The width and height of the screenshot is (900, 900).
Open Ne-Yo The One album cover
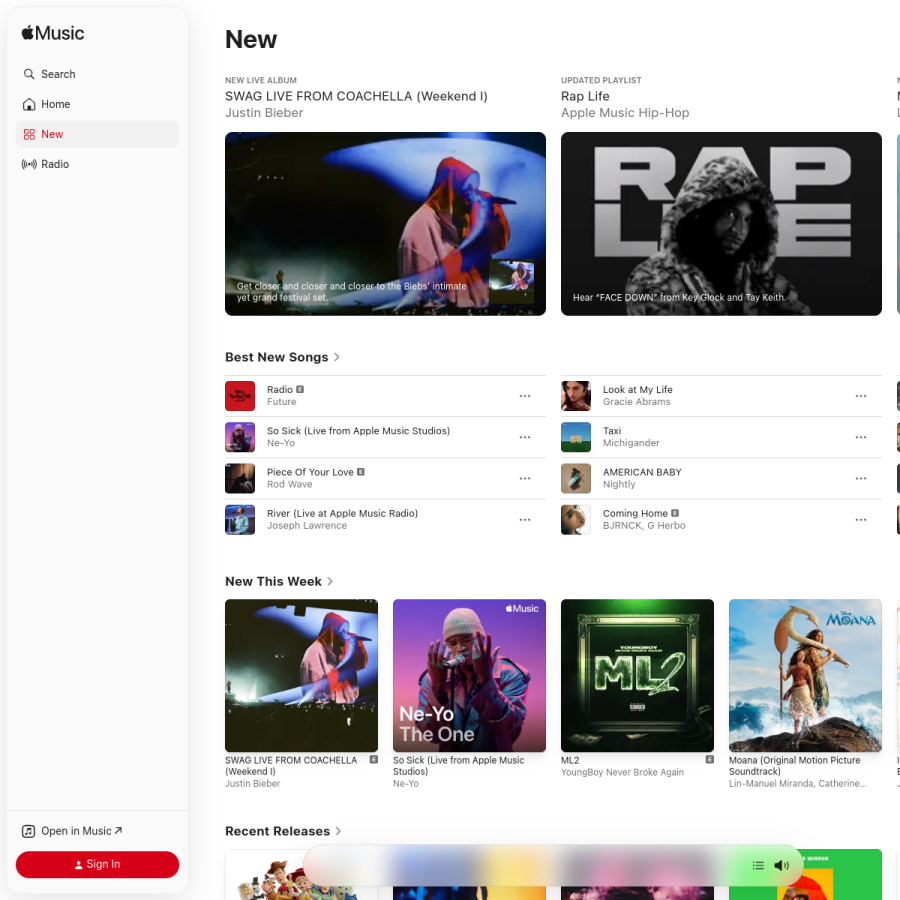469,676
